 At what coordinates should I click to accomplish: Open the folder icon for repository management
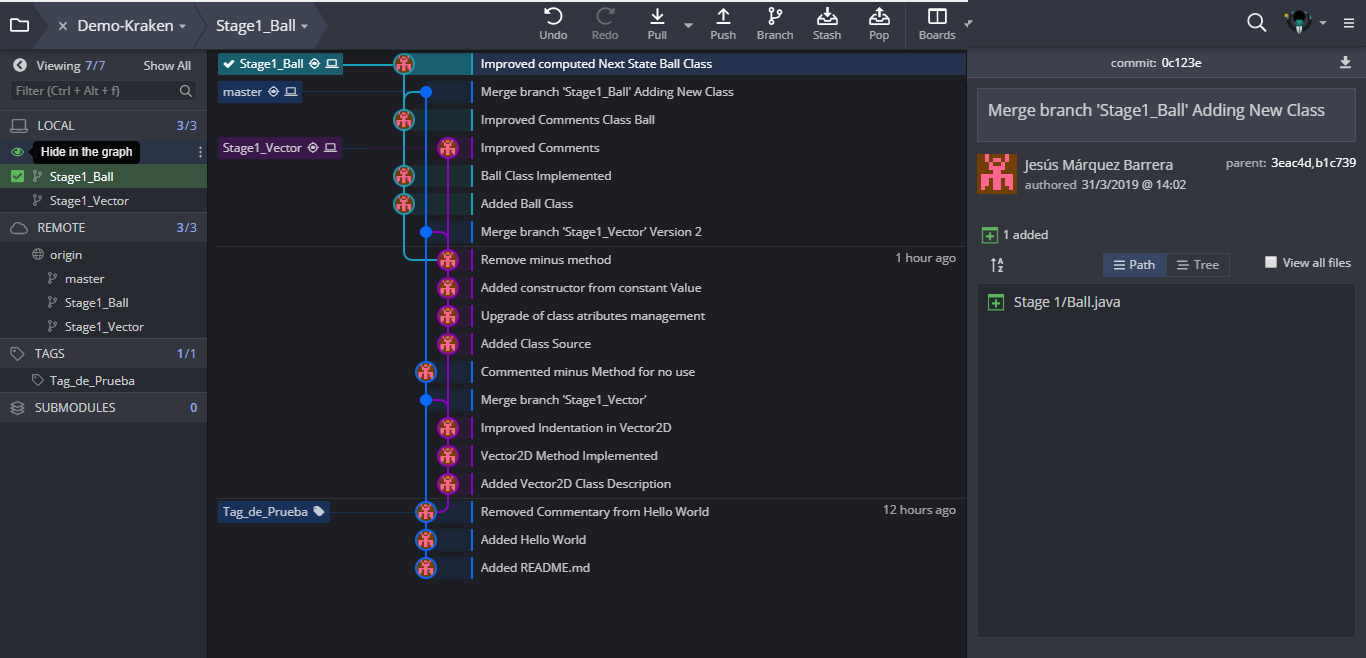(x=19, y=25)
